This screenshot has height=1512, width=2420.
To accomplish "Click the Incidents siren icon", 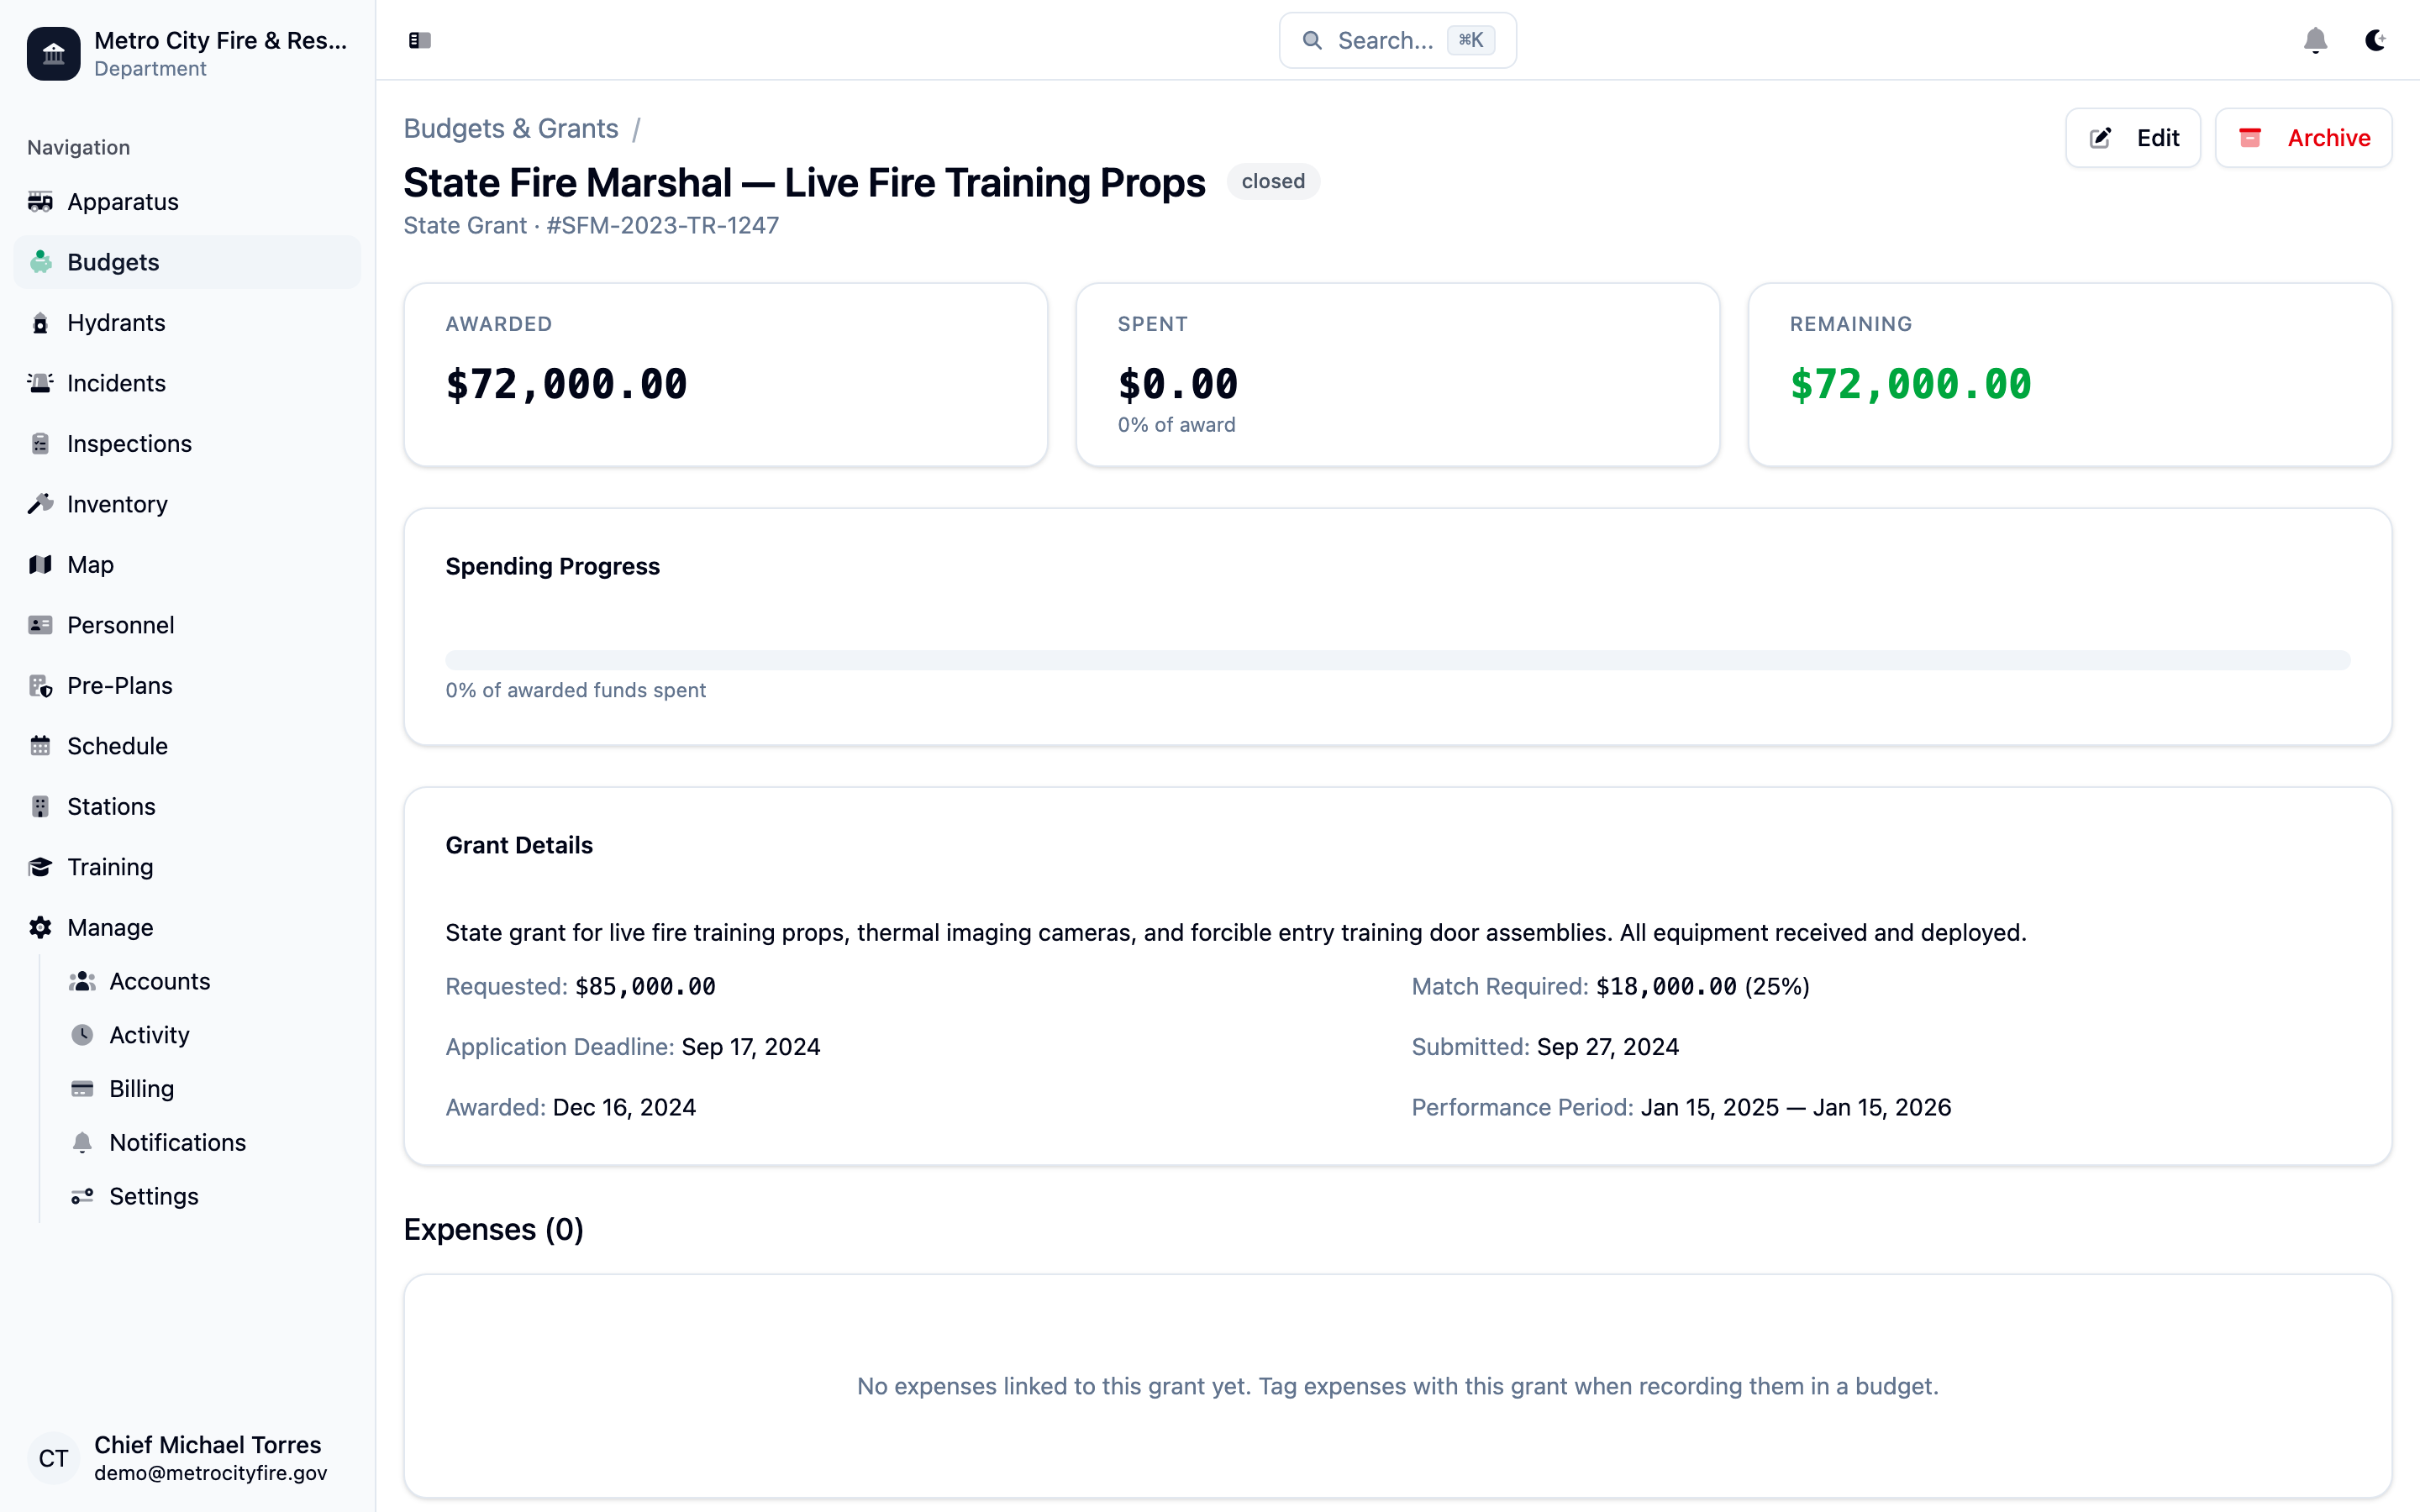I will point(40,383).
